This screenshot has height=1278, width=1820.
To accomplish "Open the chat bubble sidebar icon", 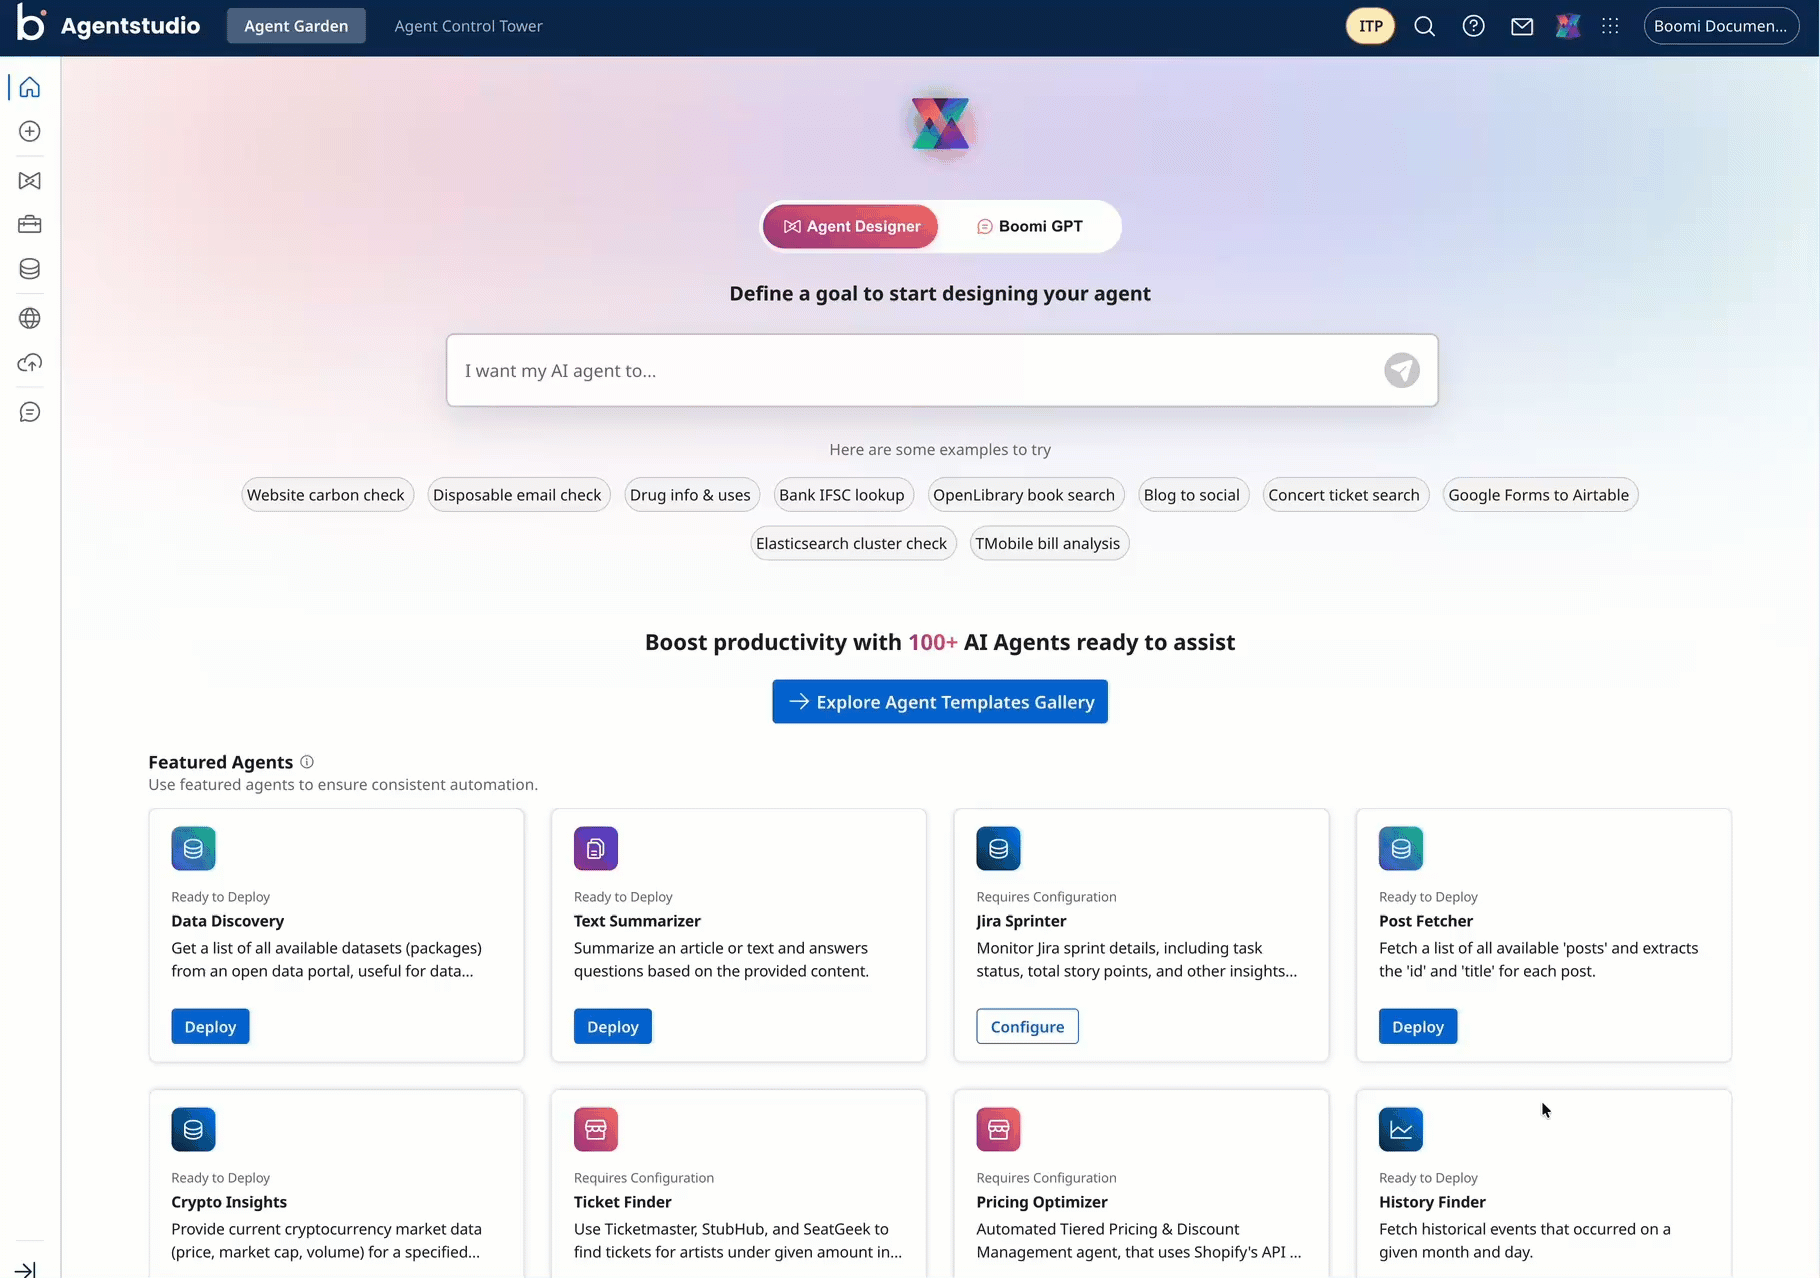I will coord(30,412).
